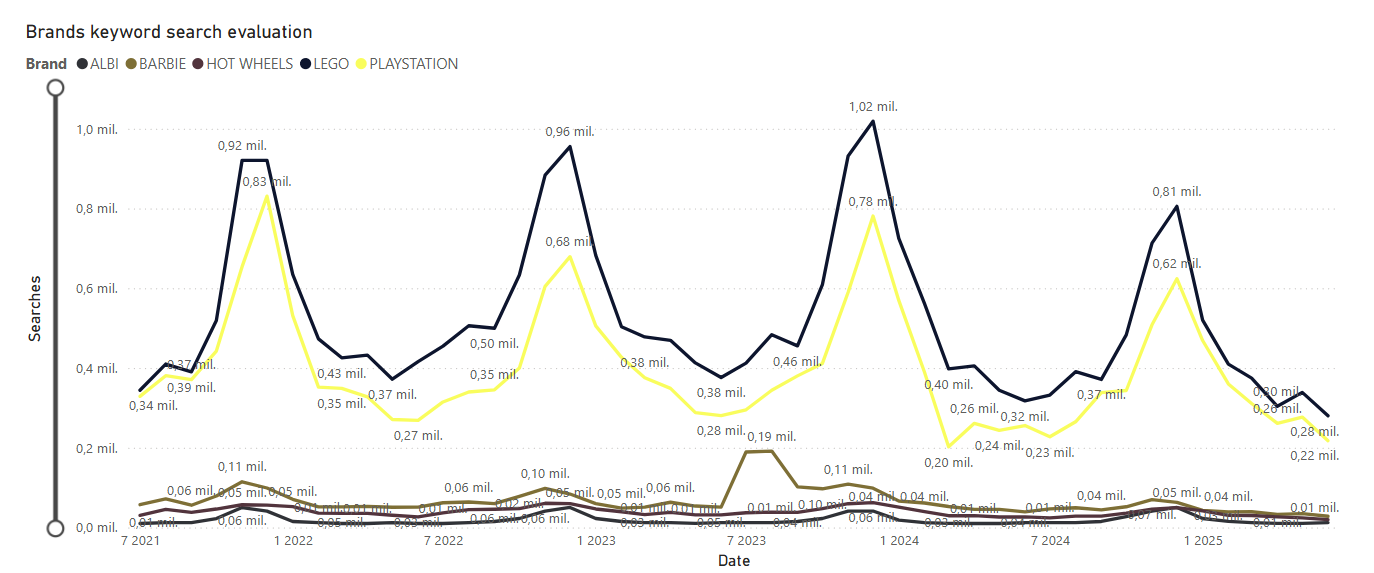
Task: Select the PLAYSTATION legend label
Action: 413,64
